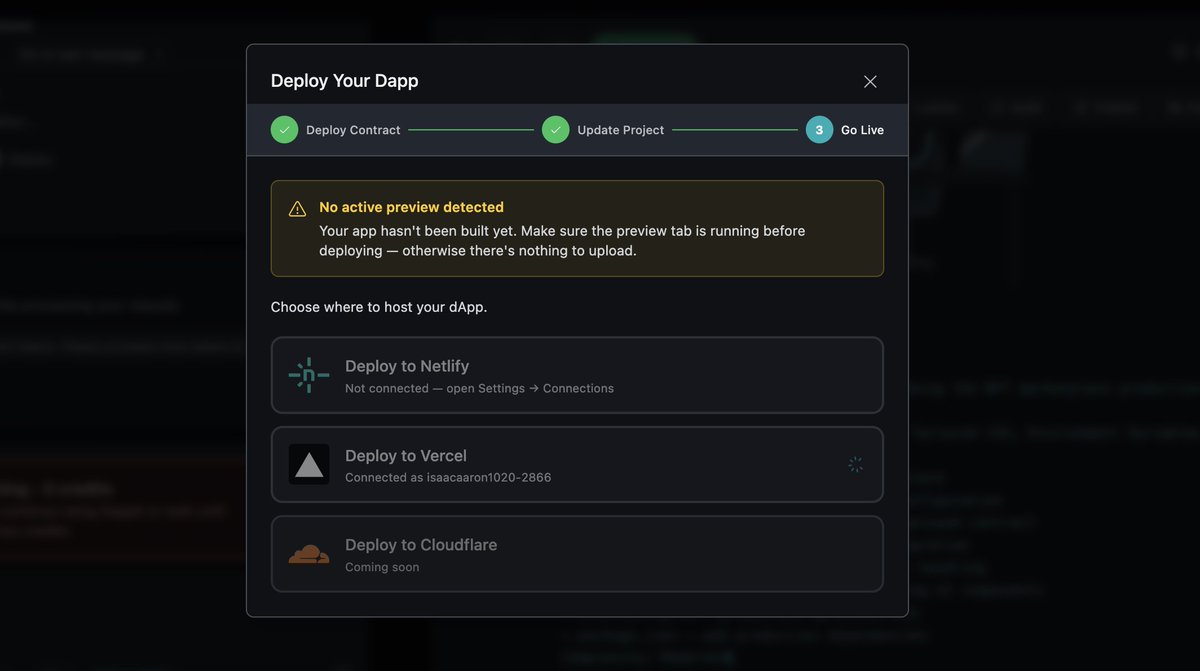1200x671 pixels.
Task: Click 'Not connected — open Settings → Connections' text
Action: pyautogui.click(x=479, y=388)
